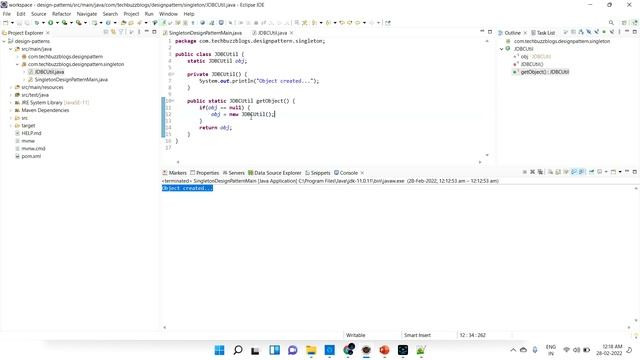Image resolution: width=640 pixels, height=360 pixels.
Task: Toggle Show Console on standard output
Action: [x=573, y=172]
